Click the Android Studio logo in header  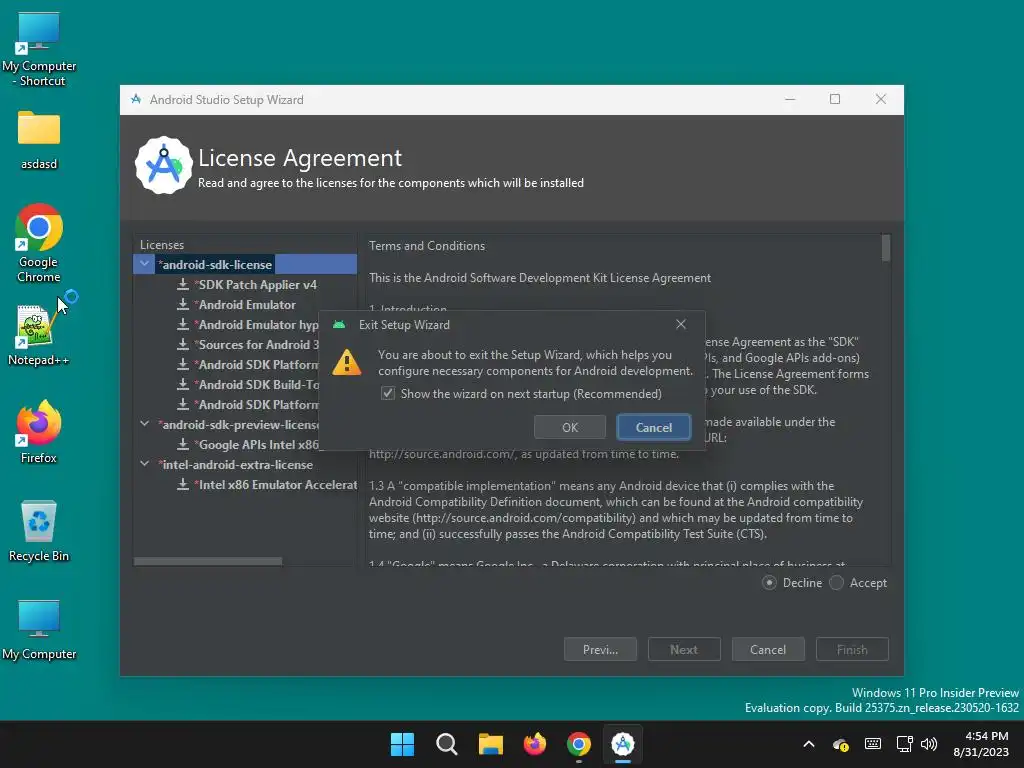click(163, 165)
